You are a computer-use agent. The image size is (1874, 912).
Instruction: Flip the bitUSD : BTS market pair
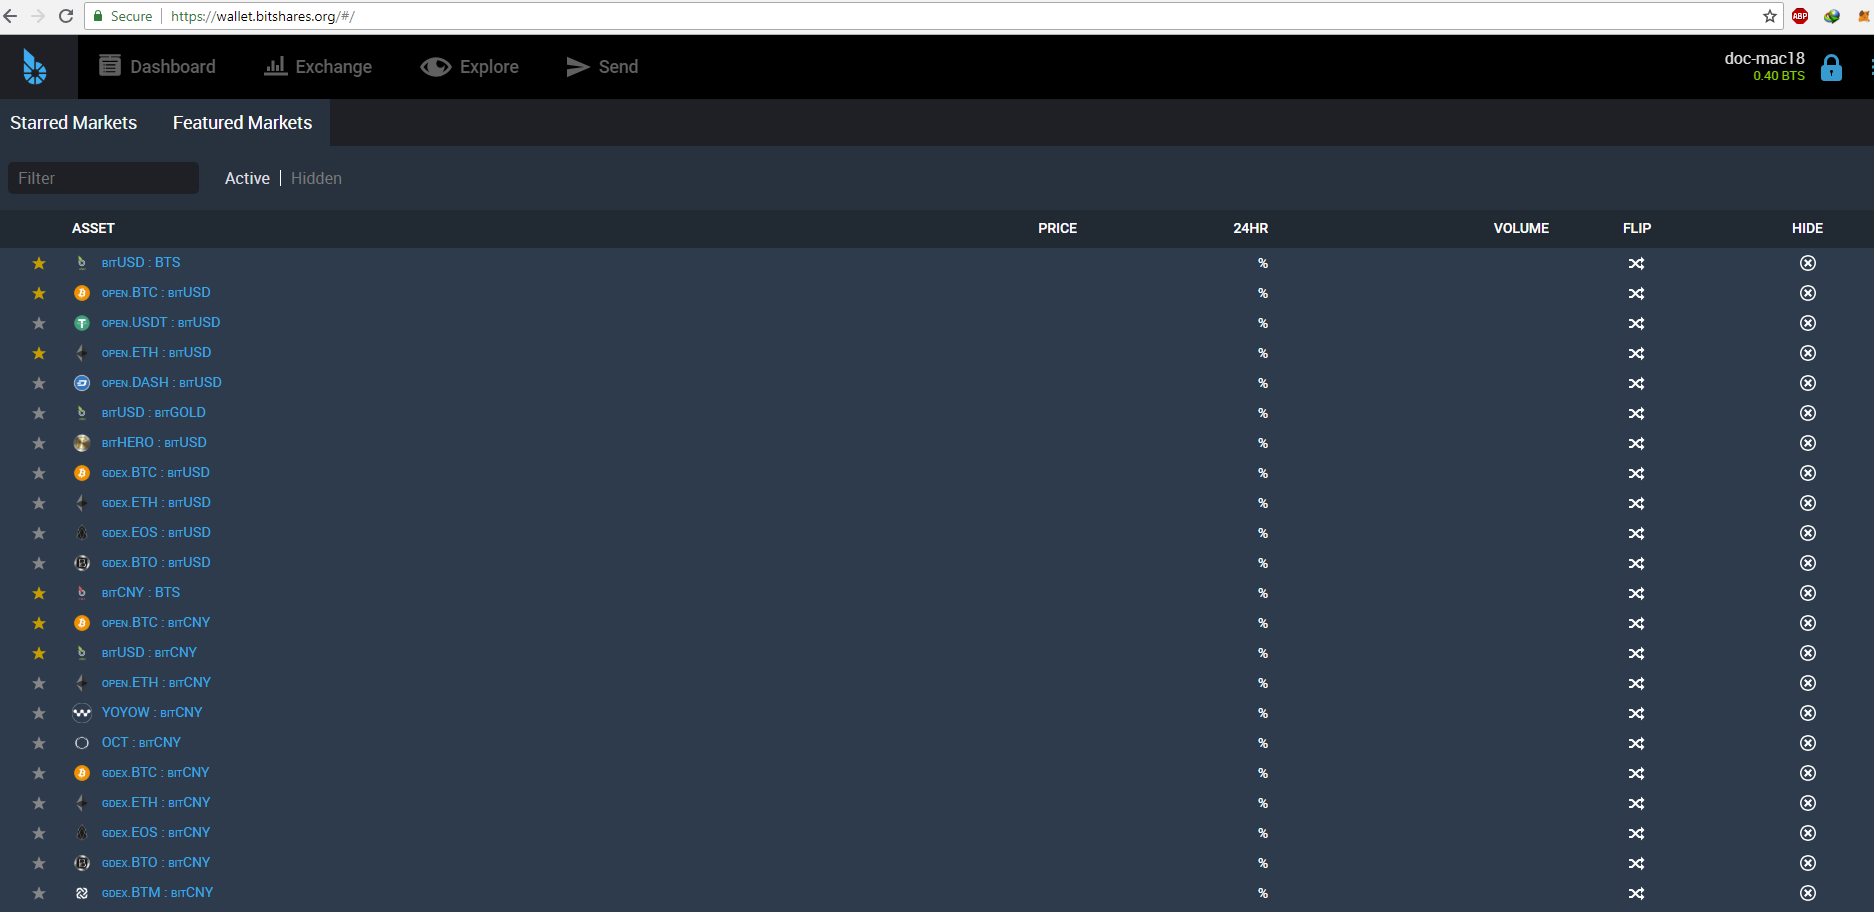coord(1636,263)
